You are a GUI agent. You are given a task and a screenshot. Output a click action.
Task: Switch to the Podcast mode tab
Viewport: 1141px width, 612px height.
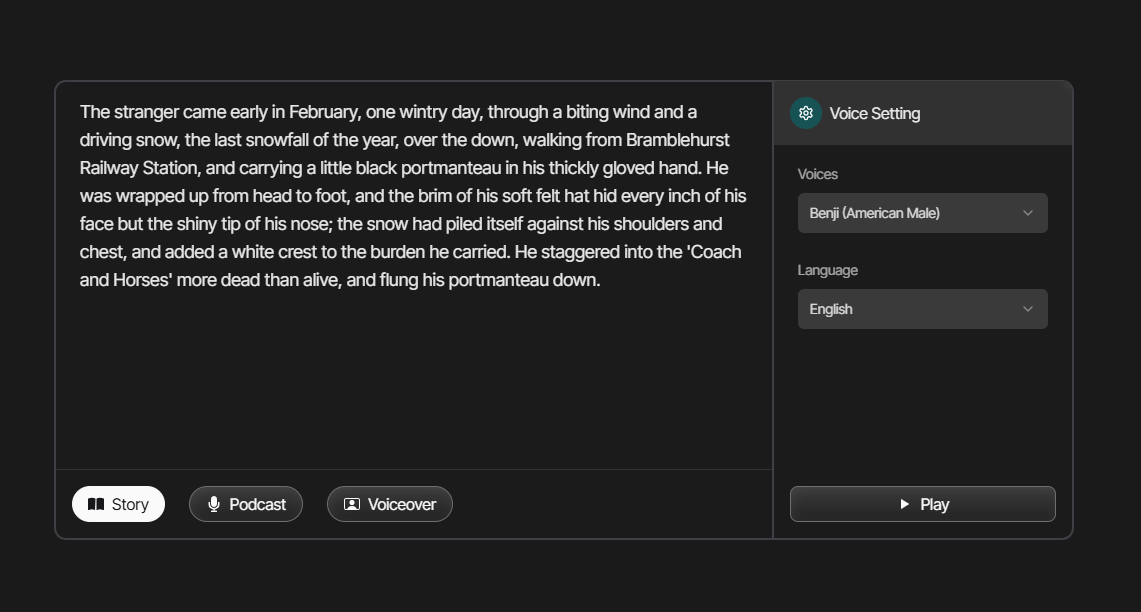coord(246,504)
